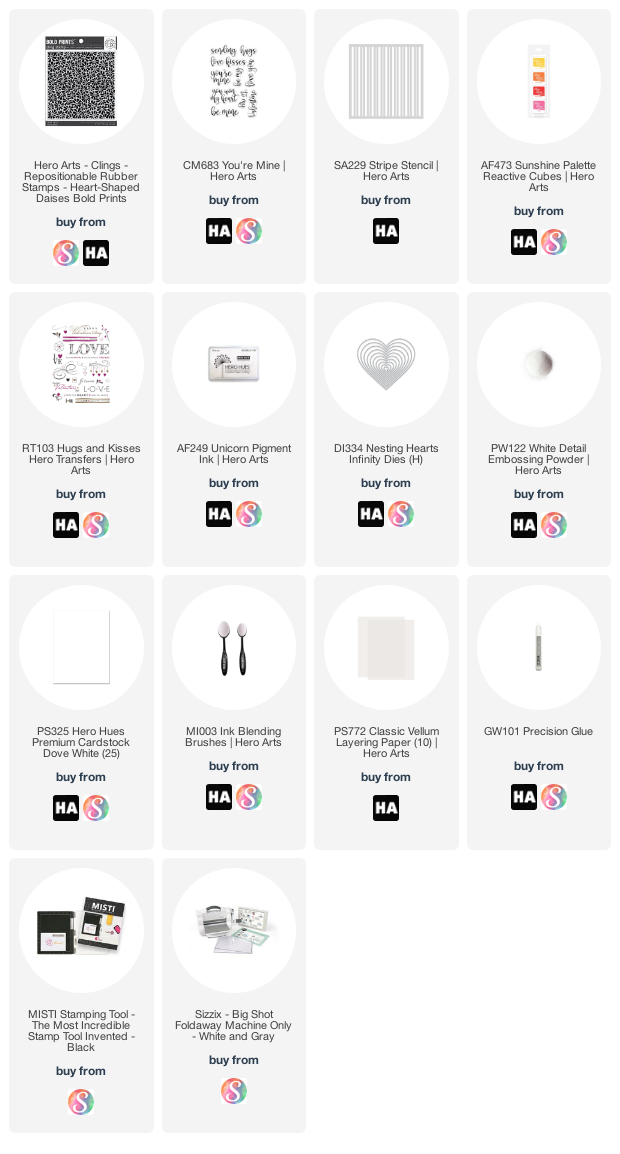This screenshot has height=1154, width=620.
Task: Click HA icon under Unicorn Pigment Ink
Action: tap(219, 514)
